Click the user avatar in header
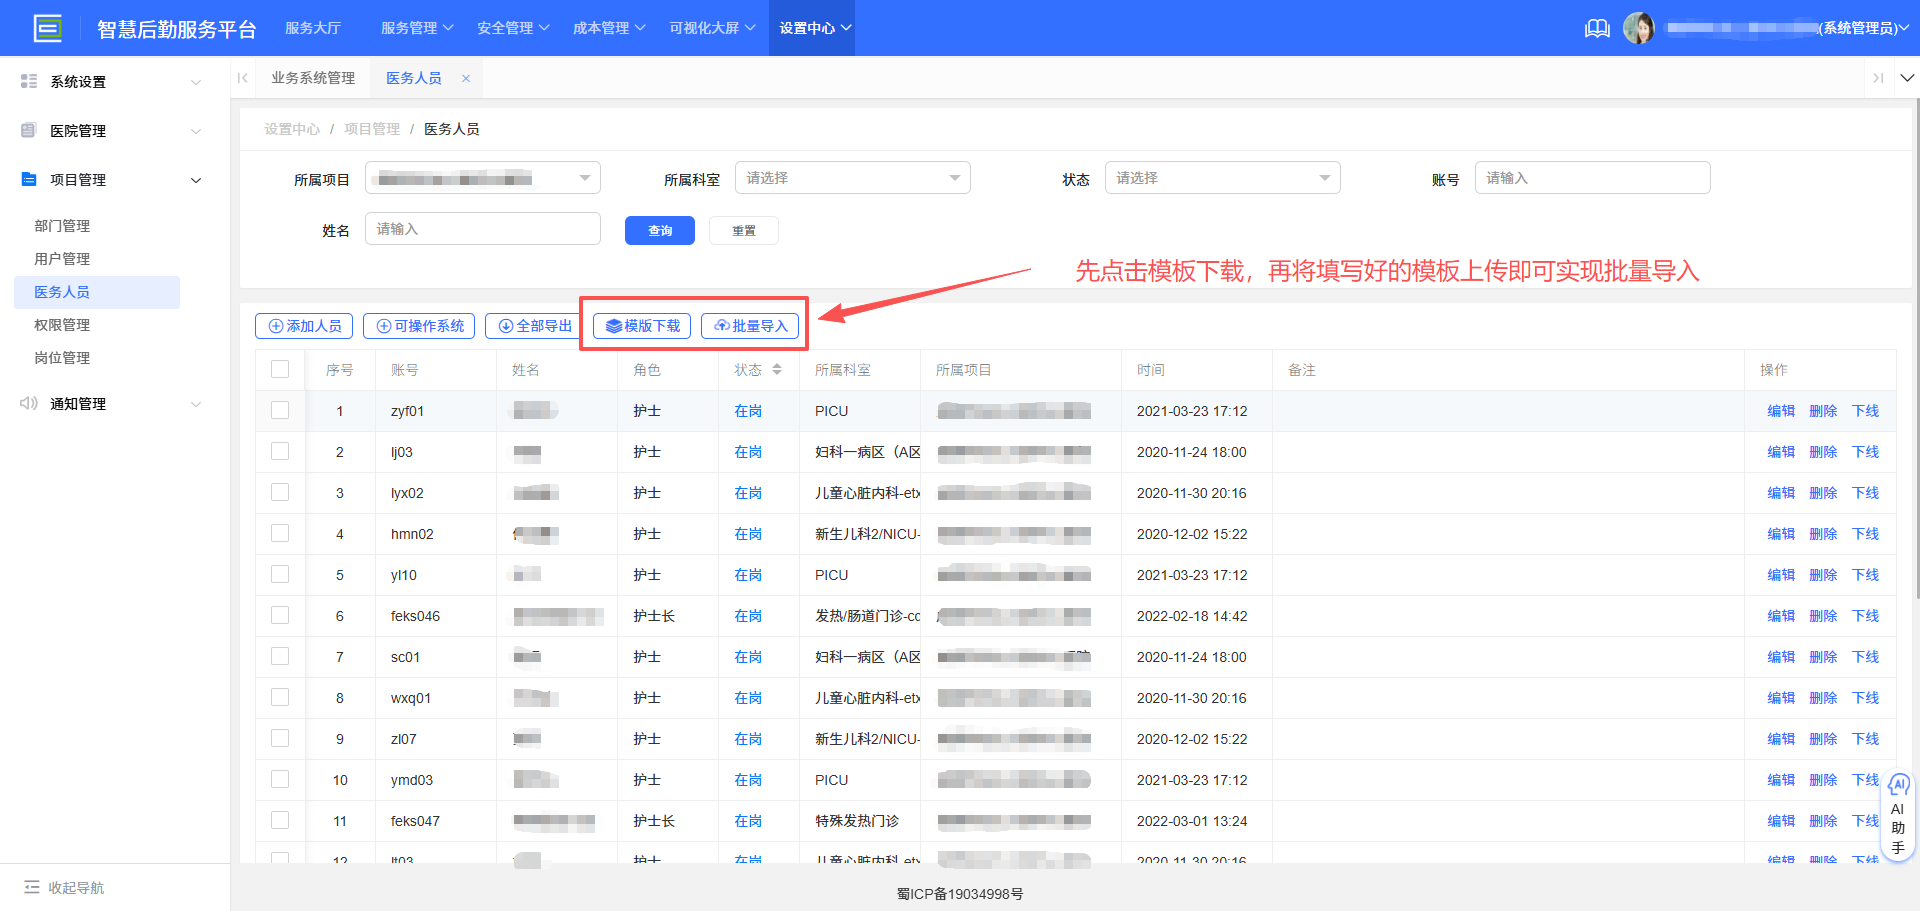Viewport: 1920px width, 911px height. (1638, 28)
